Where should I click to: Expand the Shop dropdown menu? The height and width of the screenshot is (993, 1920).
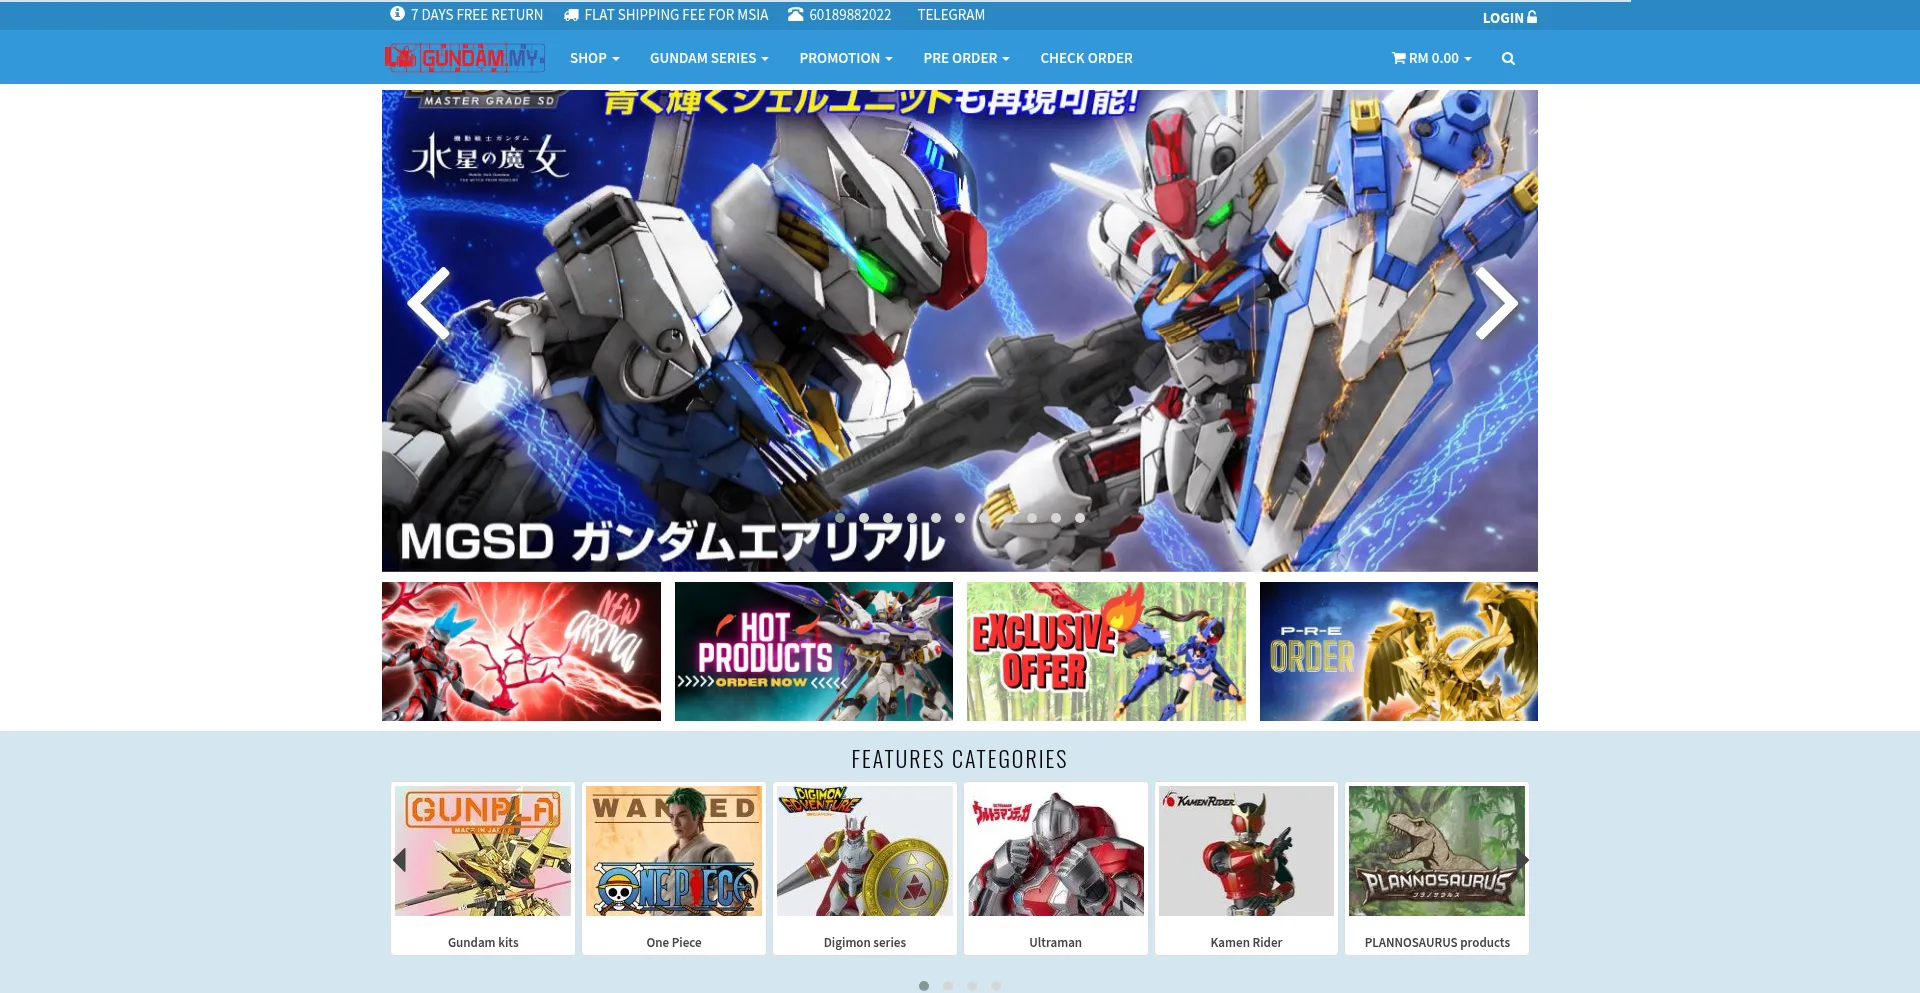[x=594, y=59]
